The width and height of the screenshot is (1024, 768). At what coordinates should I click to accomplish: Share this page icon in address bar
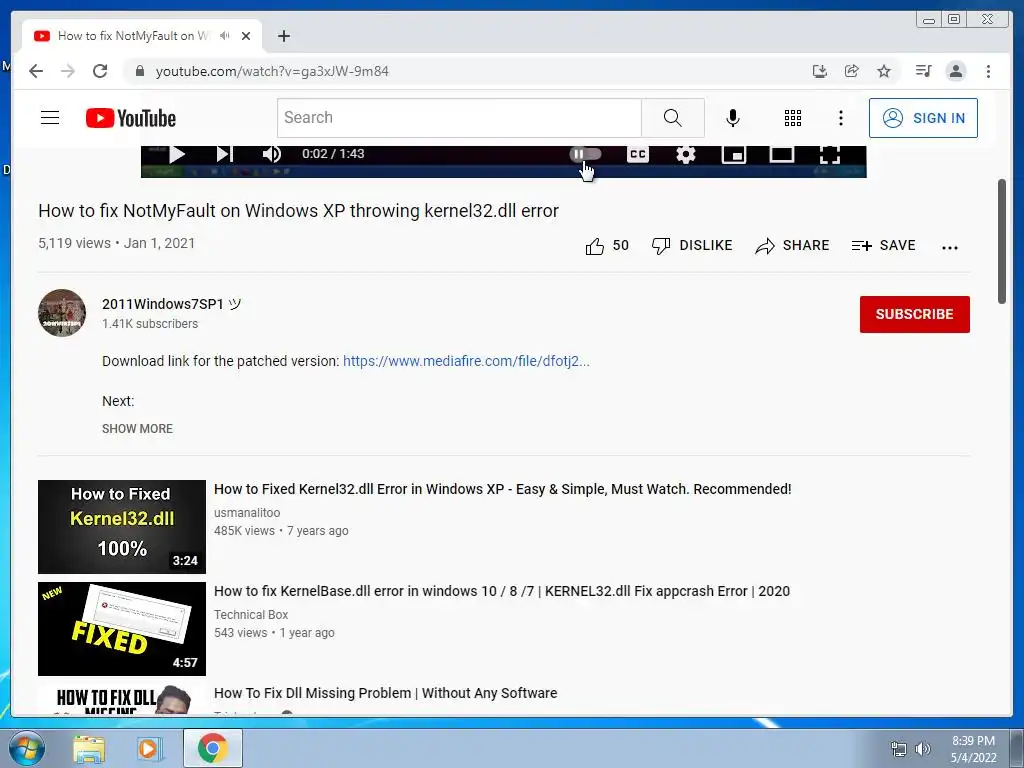(851, 71)
